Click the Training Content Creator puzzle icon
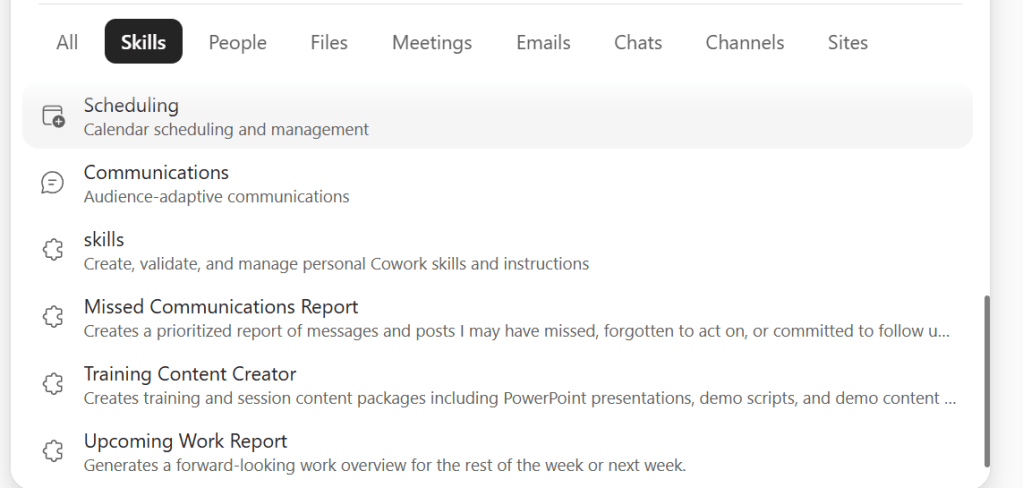 click(x=53, y=384)
